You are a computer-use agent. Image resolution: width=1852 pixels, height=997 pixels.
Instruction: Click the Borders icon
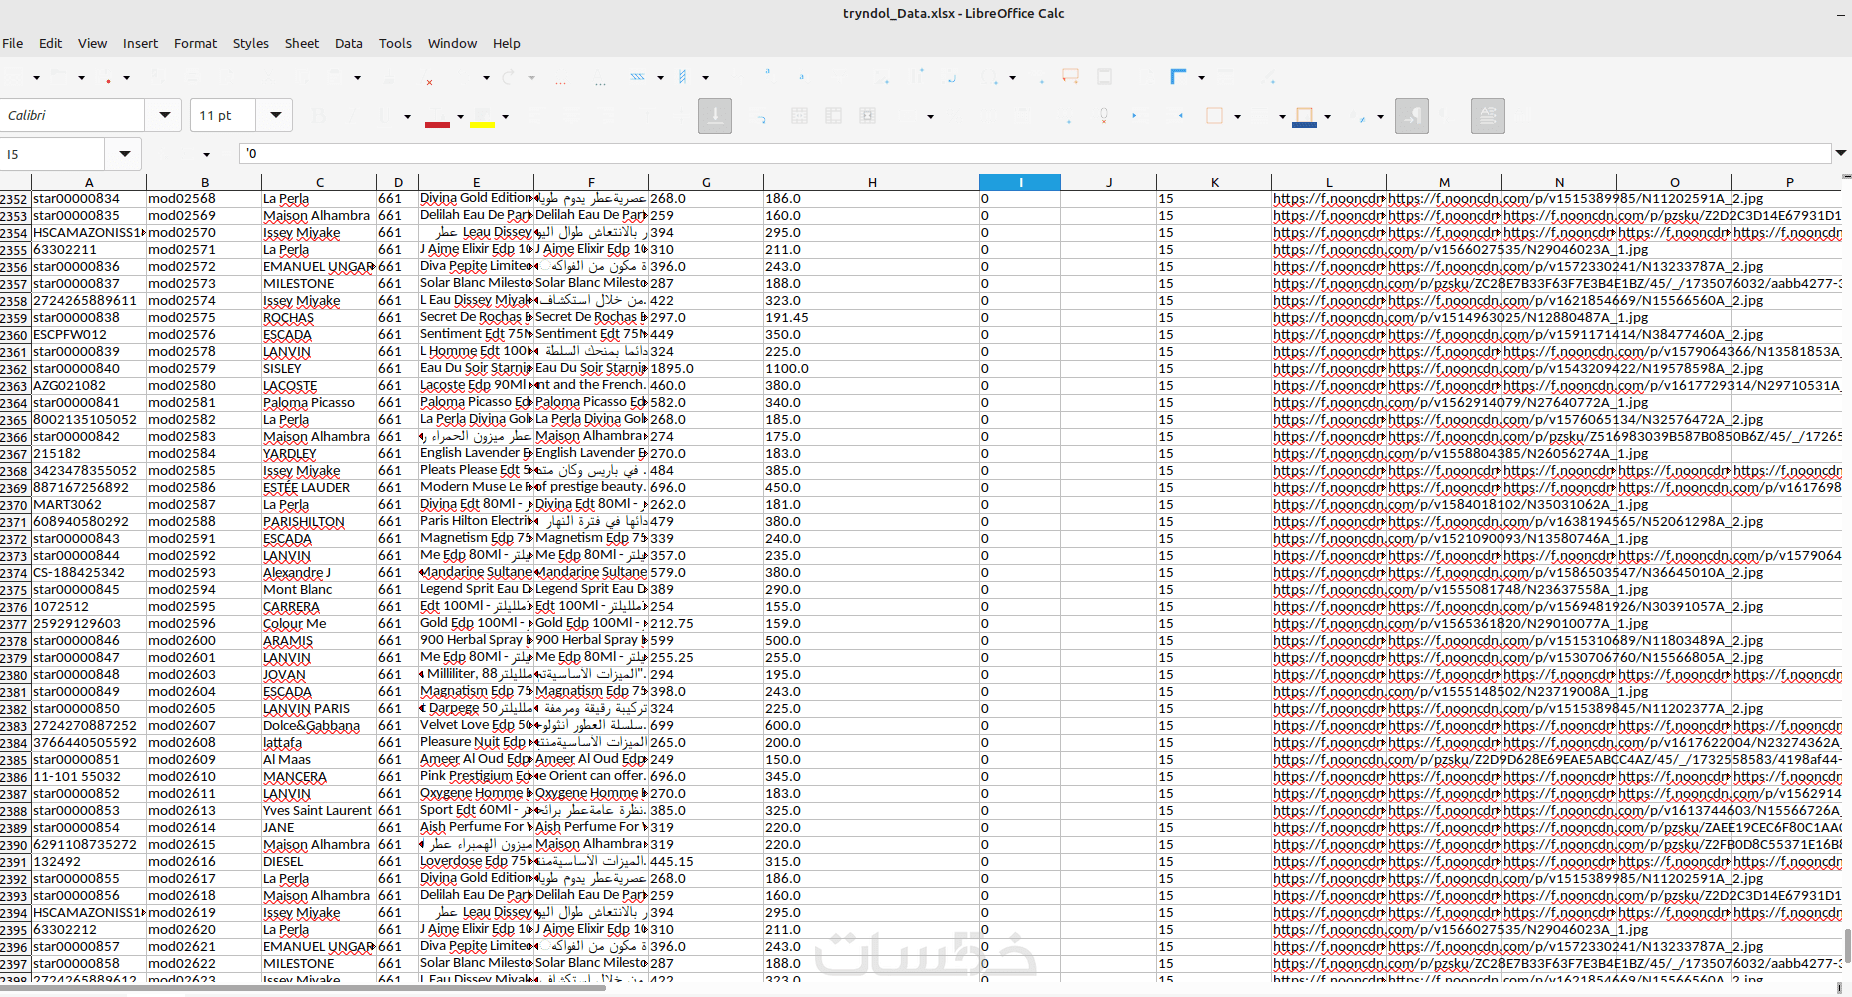click(x=1214, y=116)
